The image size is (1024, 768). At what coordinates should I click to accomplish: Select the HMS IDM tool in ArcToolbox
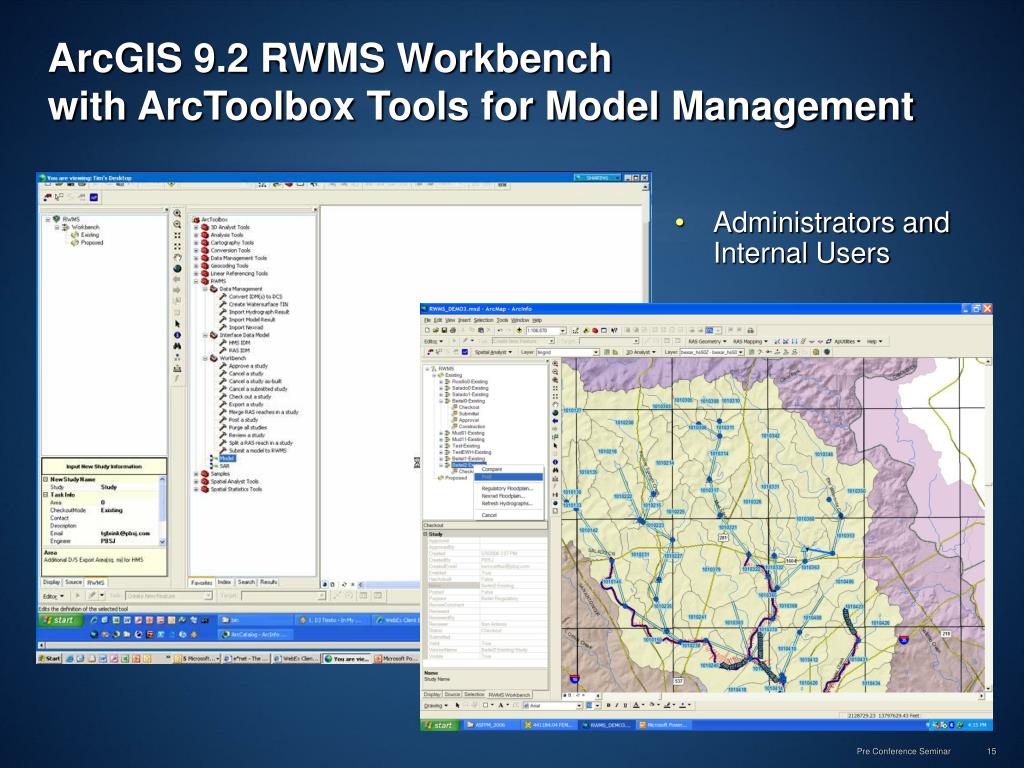pyautogui.click(x=234, y=343)
